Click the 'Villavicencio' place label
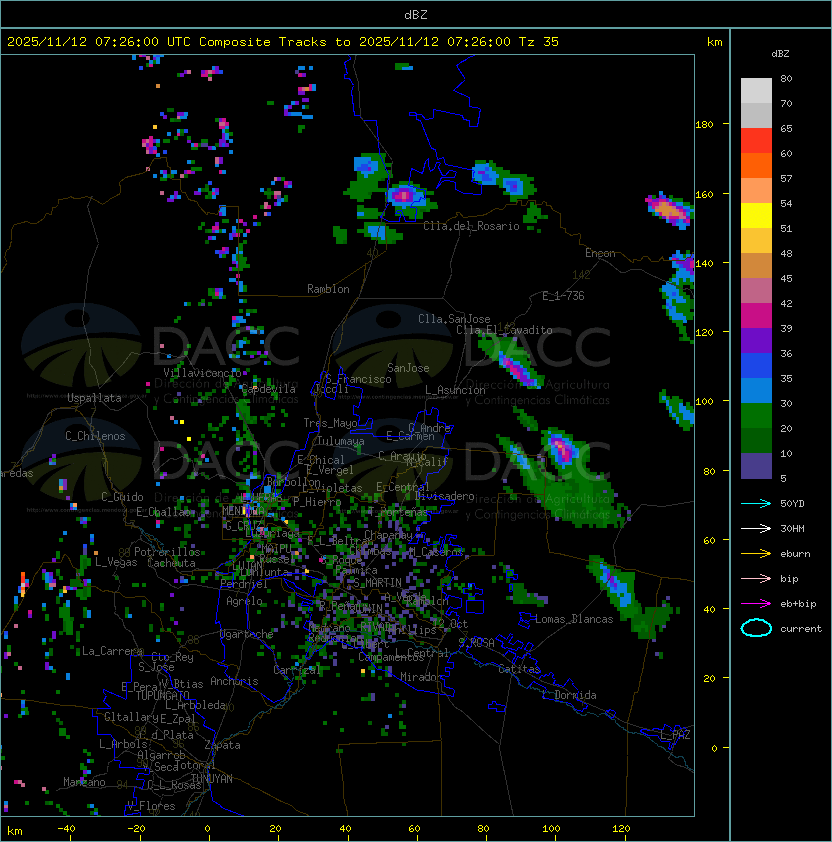This screenshot has width=832, height=842. coord(202,373)
